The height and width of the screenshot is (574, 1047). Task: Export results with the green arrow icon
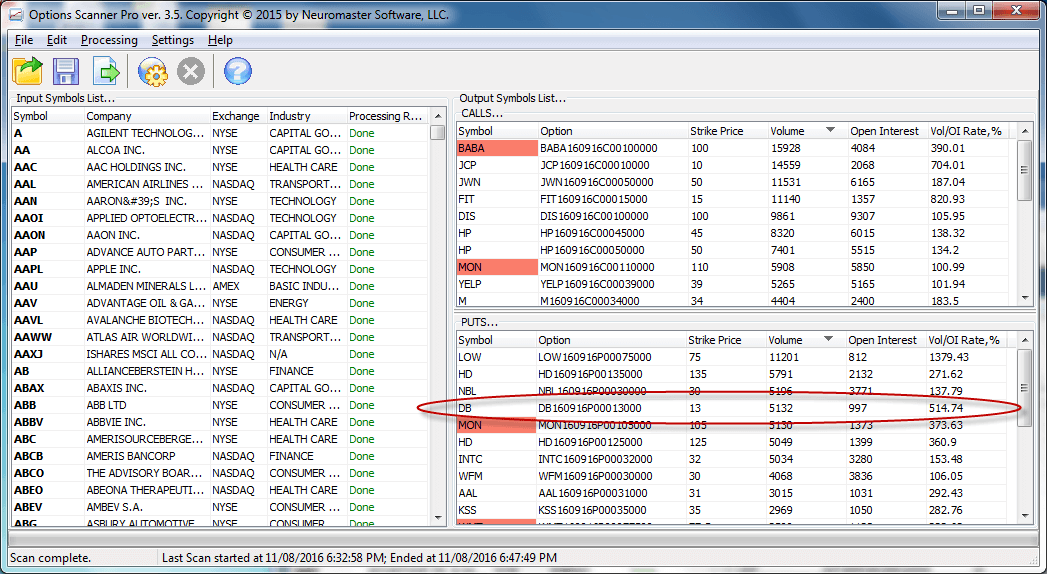[x=106, y=71]
